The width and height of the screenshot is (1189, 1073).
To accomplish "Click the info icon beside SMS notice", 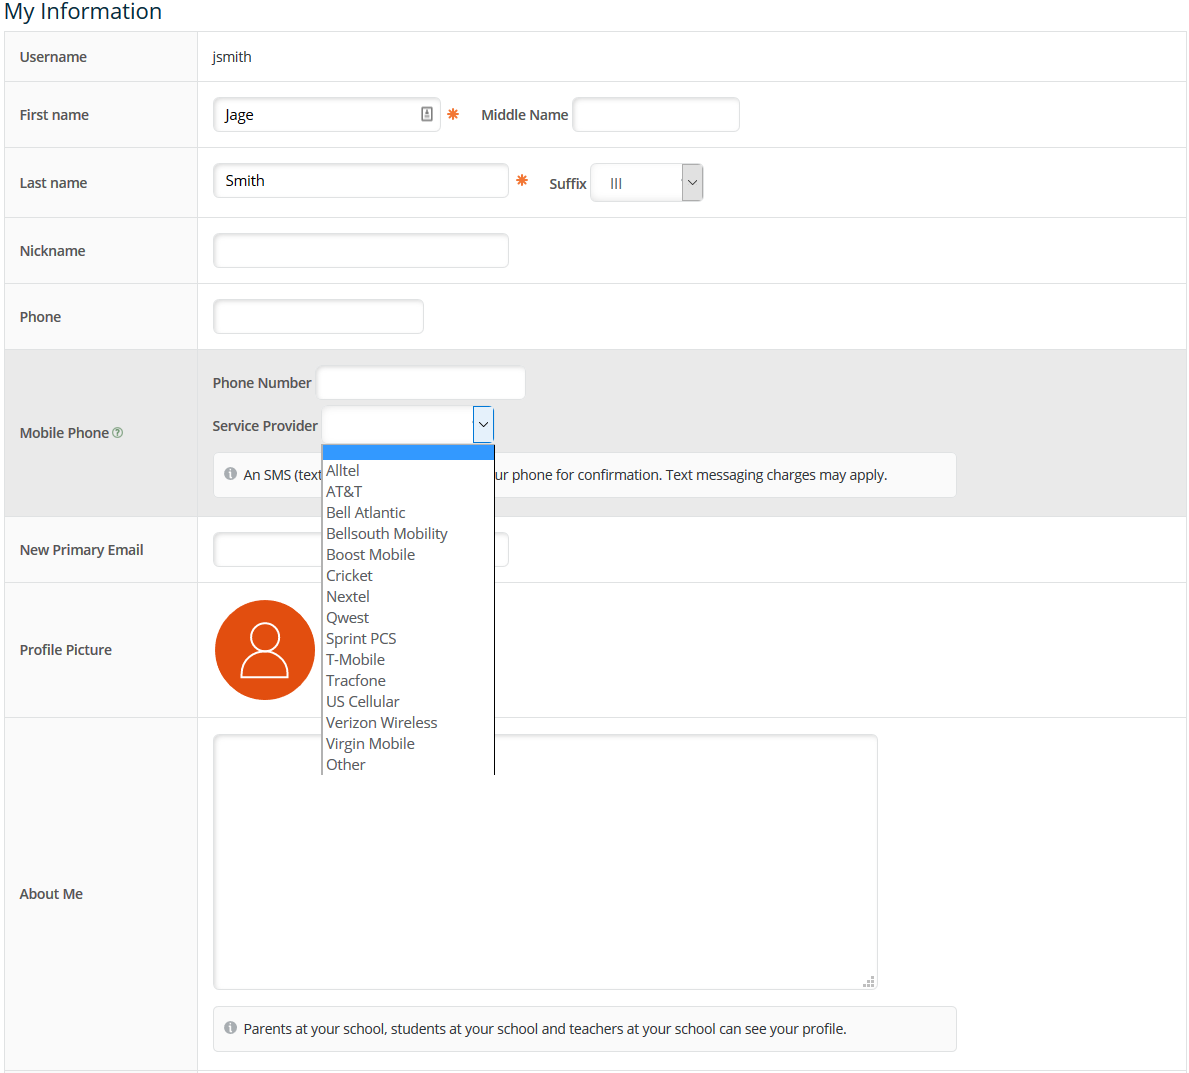I will (x=231, y=474).
